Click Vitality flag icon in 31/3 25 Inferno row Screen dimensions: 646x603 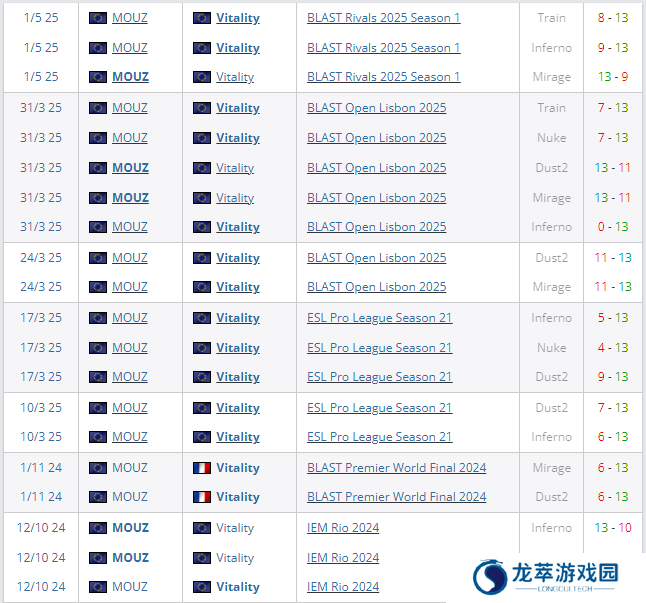(x=202, y=227)
